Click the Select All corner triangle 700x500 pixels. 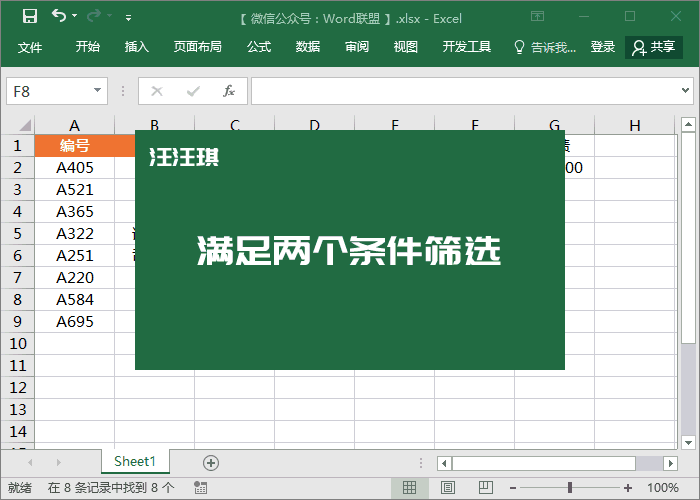tap(25, 125)
